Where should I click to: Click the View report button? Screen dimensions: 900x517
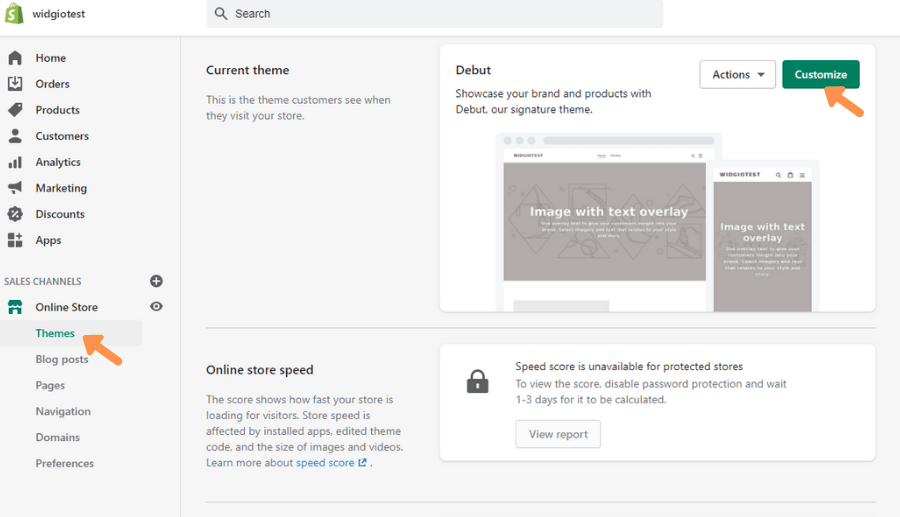(558, 434)
